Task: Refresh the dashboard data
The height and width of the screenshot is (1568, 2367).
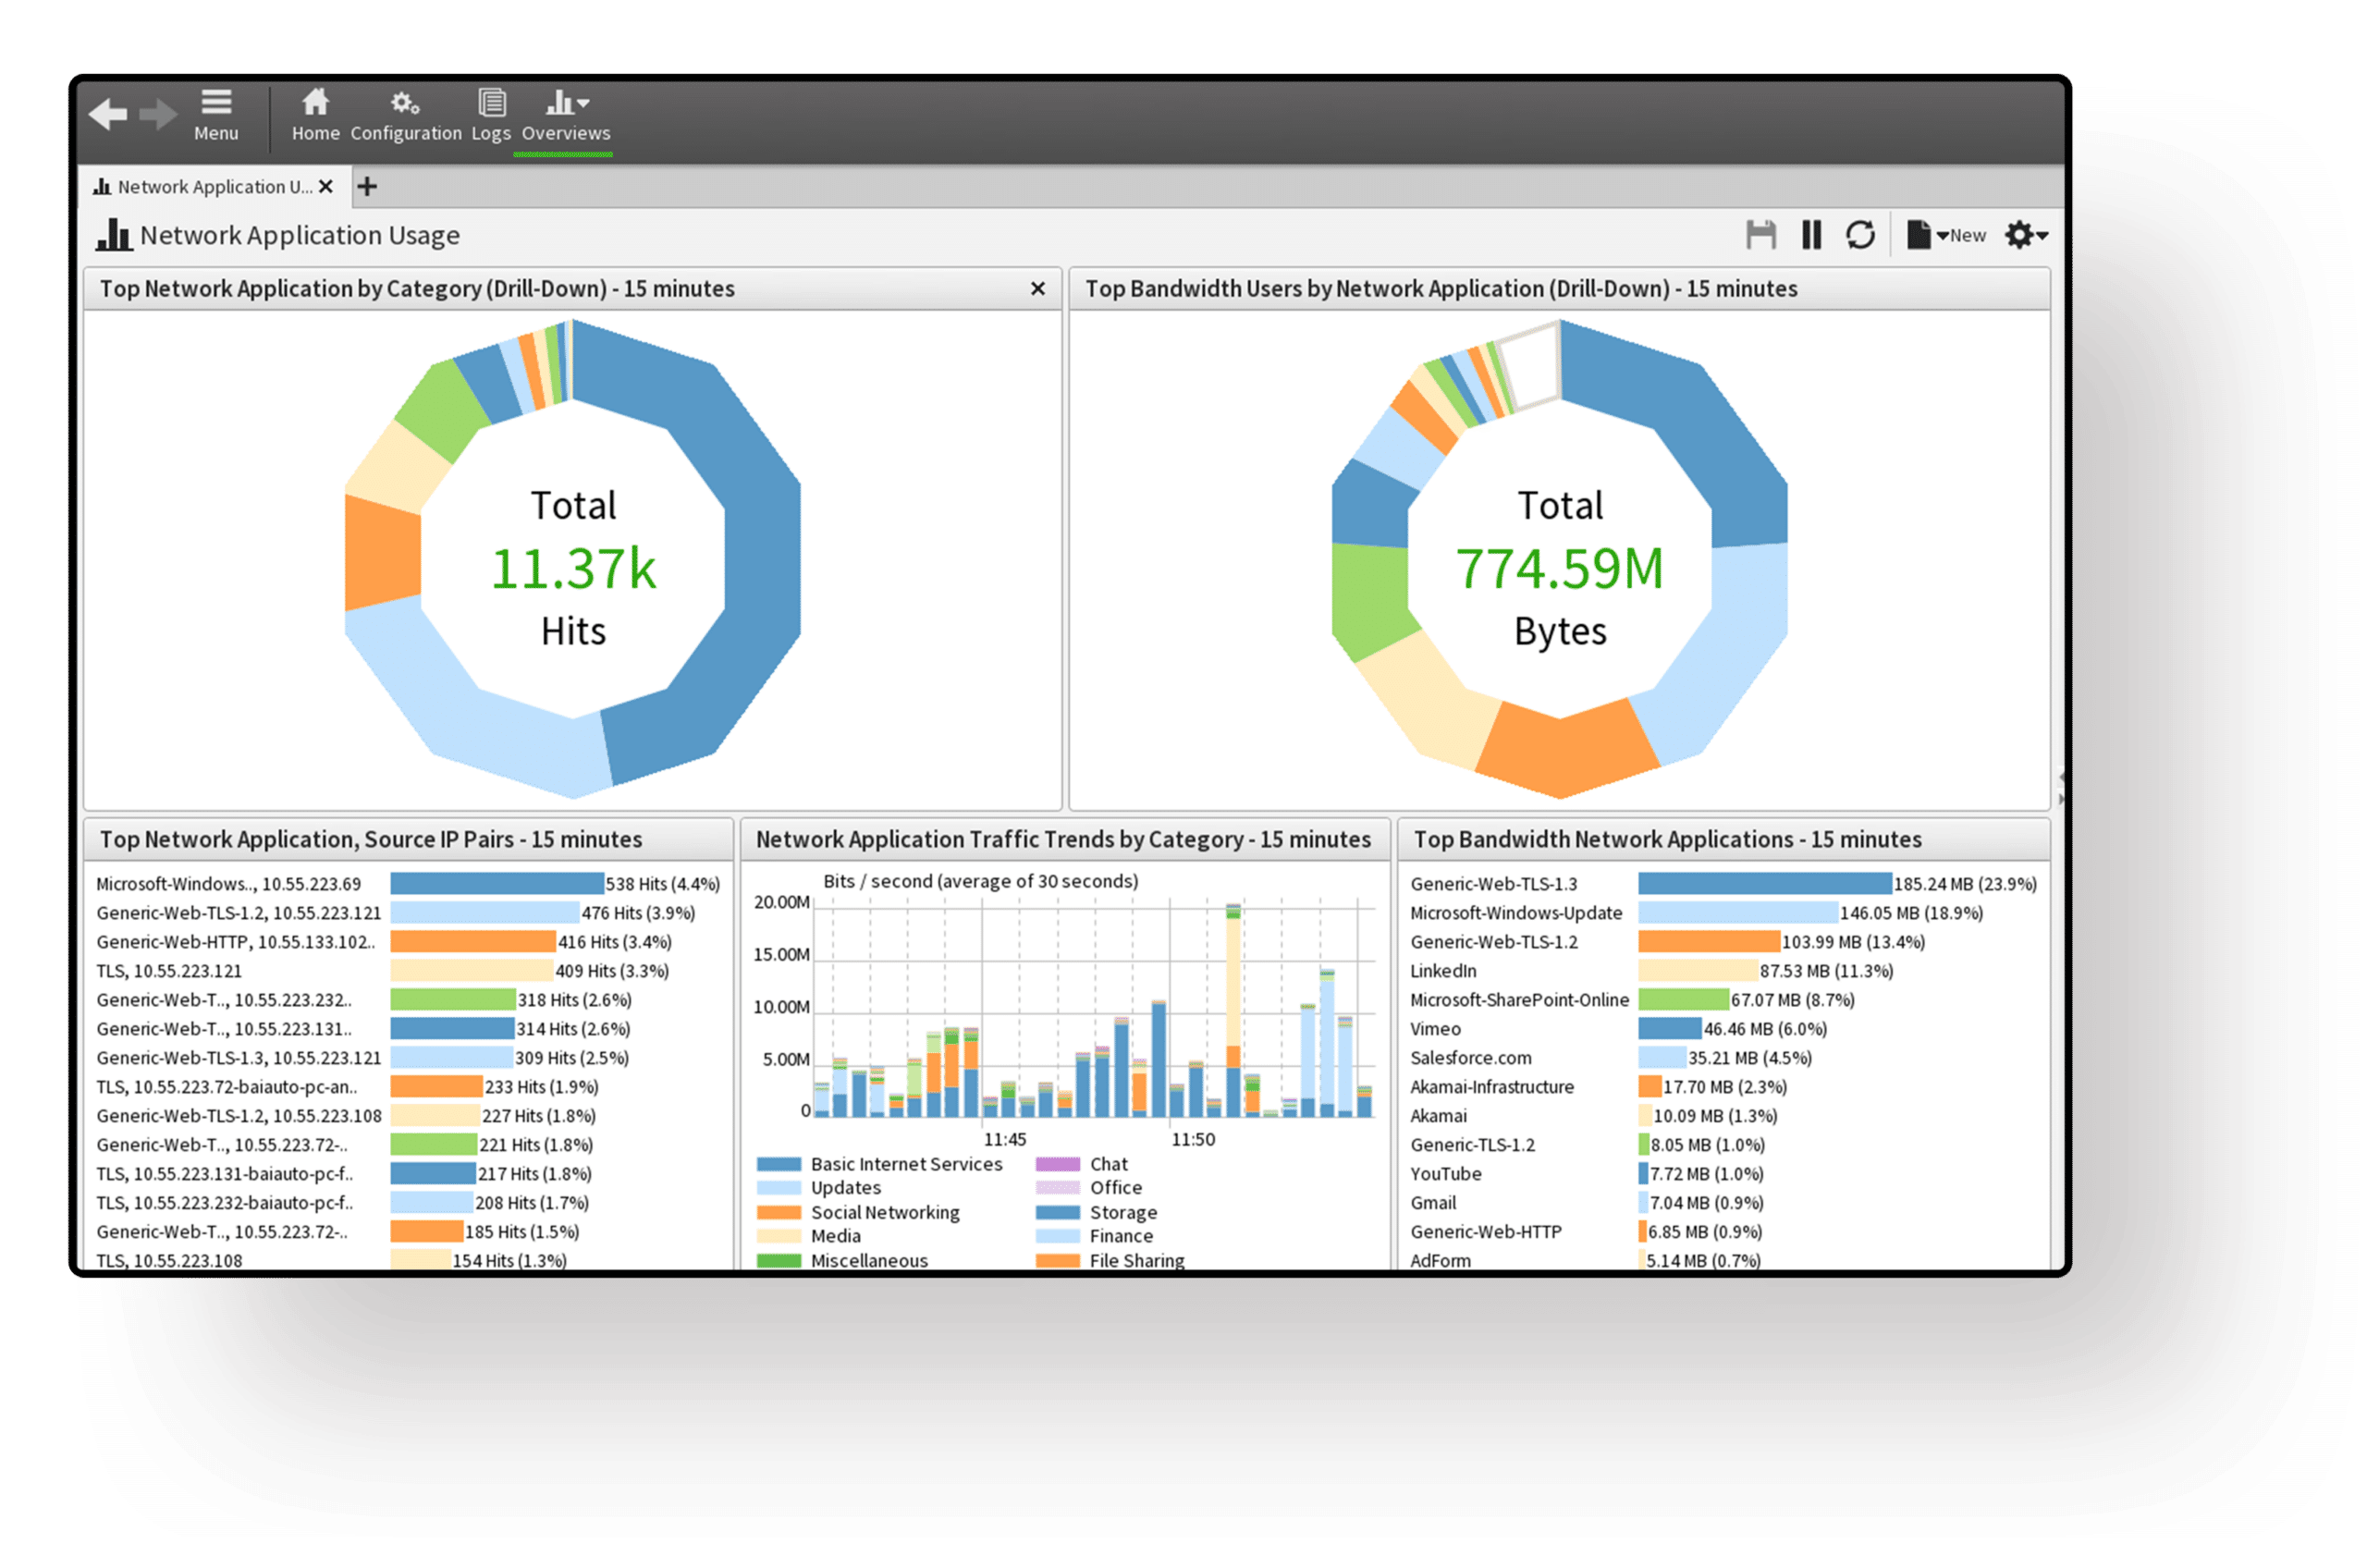Action: (1860, 235)
